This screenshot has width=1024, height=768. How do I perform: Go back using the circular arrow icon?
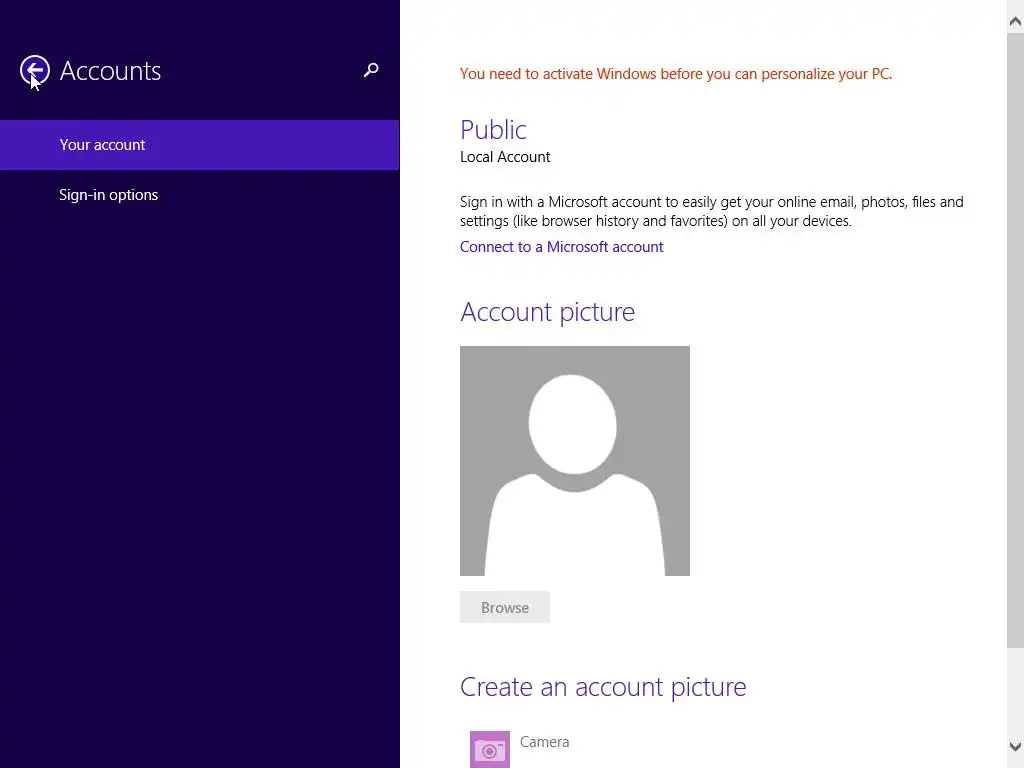[x=35, y=70]
